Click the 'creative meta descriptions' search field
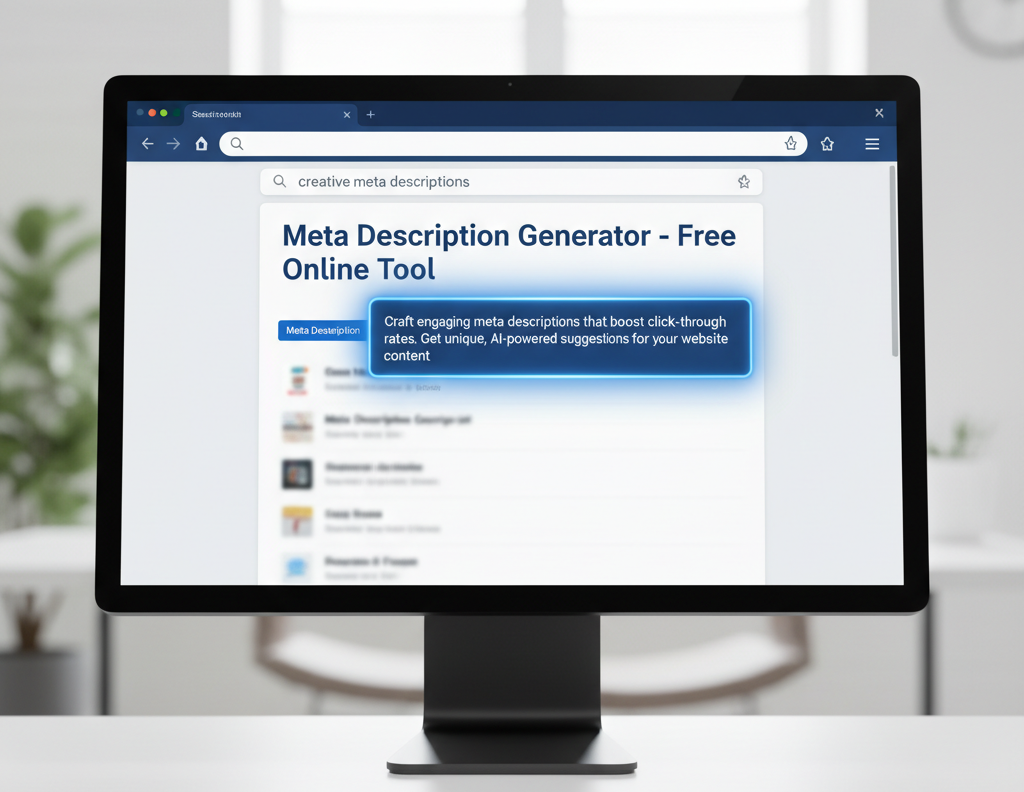 500,182
